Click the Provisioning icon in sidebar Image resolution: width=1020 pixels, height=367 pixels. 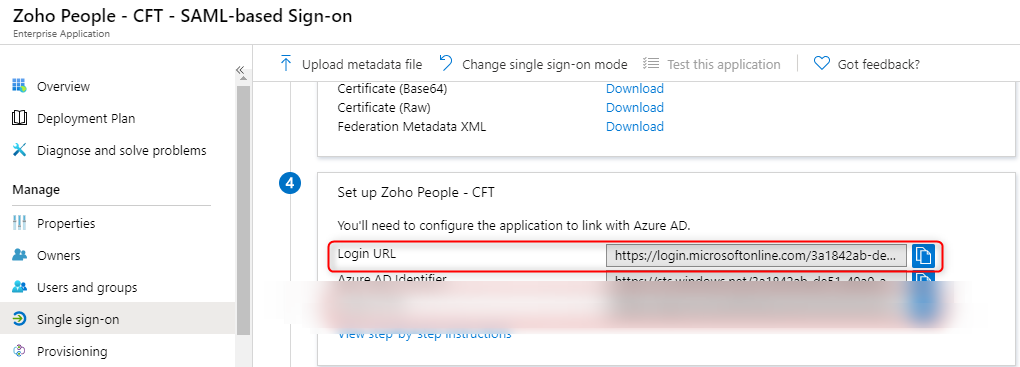[20, 351]
